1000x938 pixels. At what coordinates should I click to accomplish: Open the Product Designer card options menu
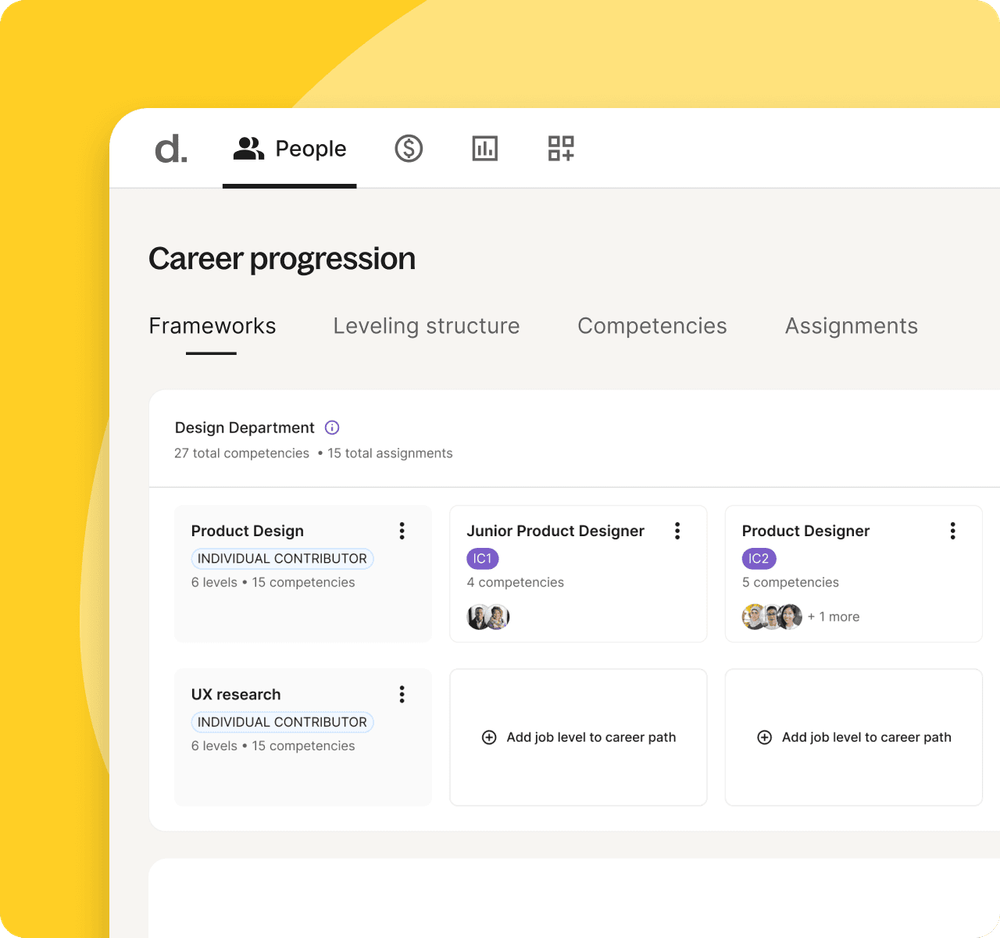953,531
